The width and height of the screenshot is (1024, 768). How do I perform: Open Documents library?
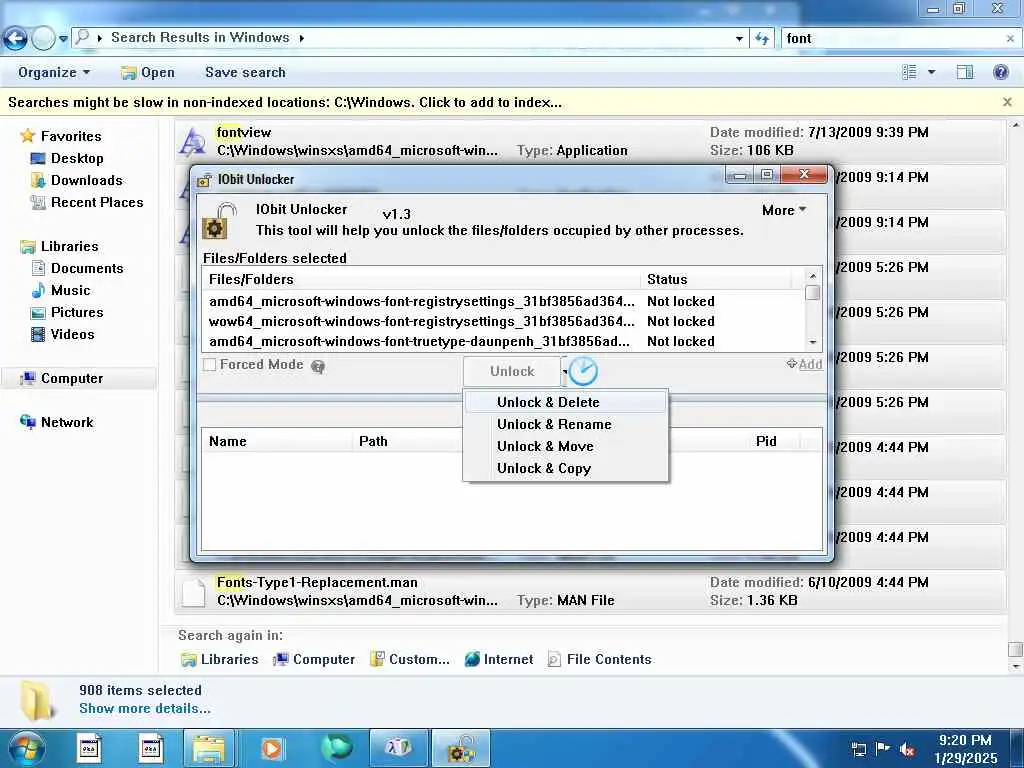(78, 268)
